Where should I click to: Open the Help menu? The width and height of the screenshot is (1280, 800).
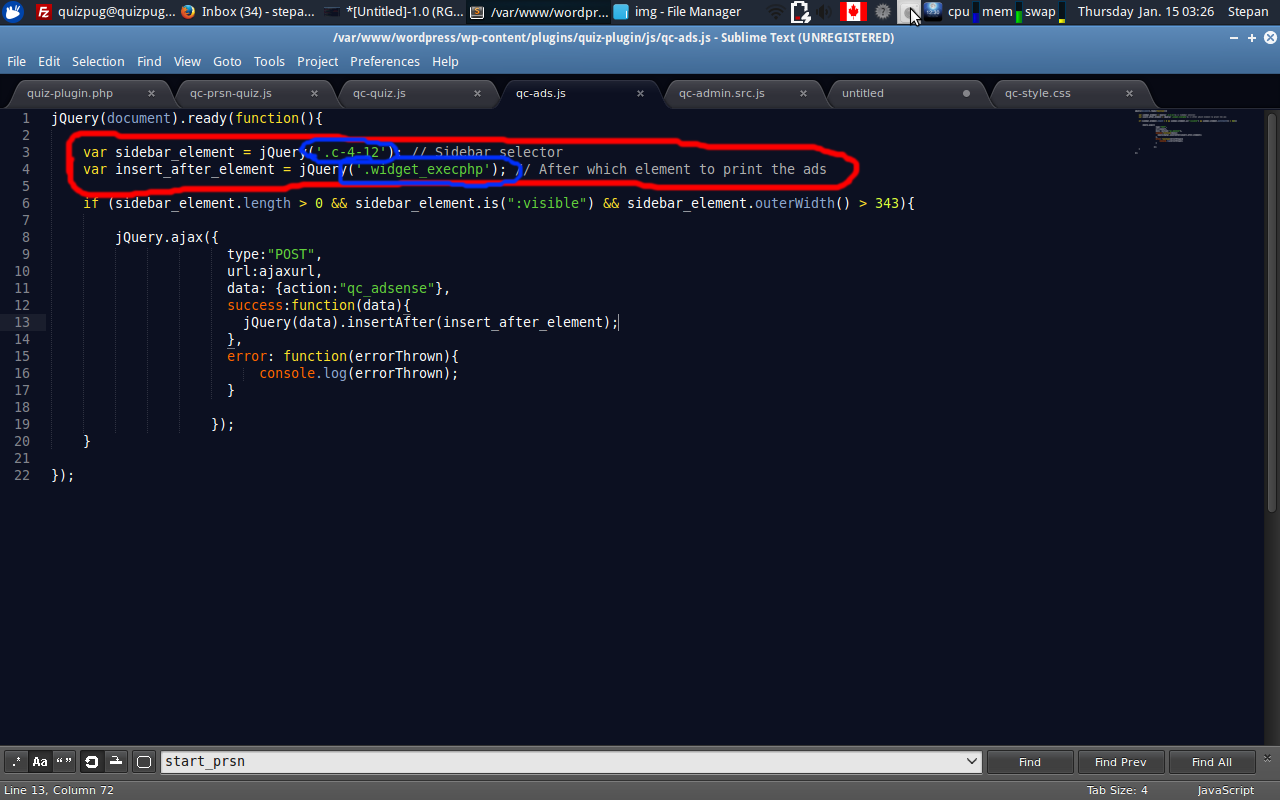445,61
